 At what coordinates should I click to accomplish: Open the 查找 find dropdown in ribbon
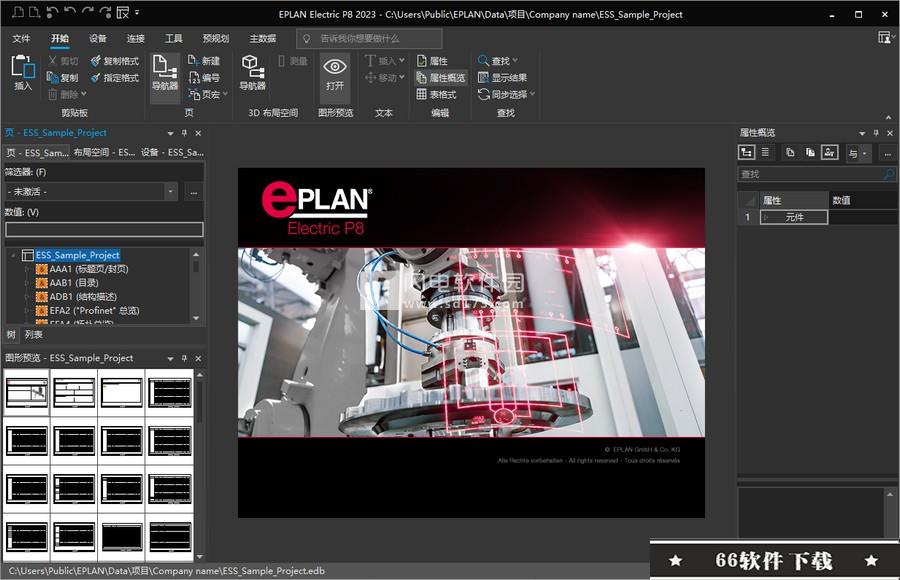[515, 61]
